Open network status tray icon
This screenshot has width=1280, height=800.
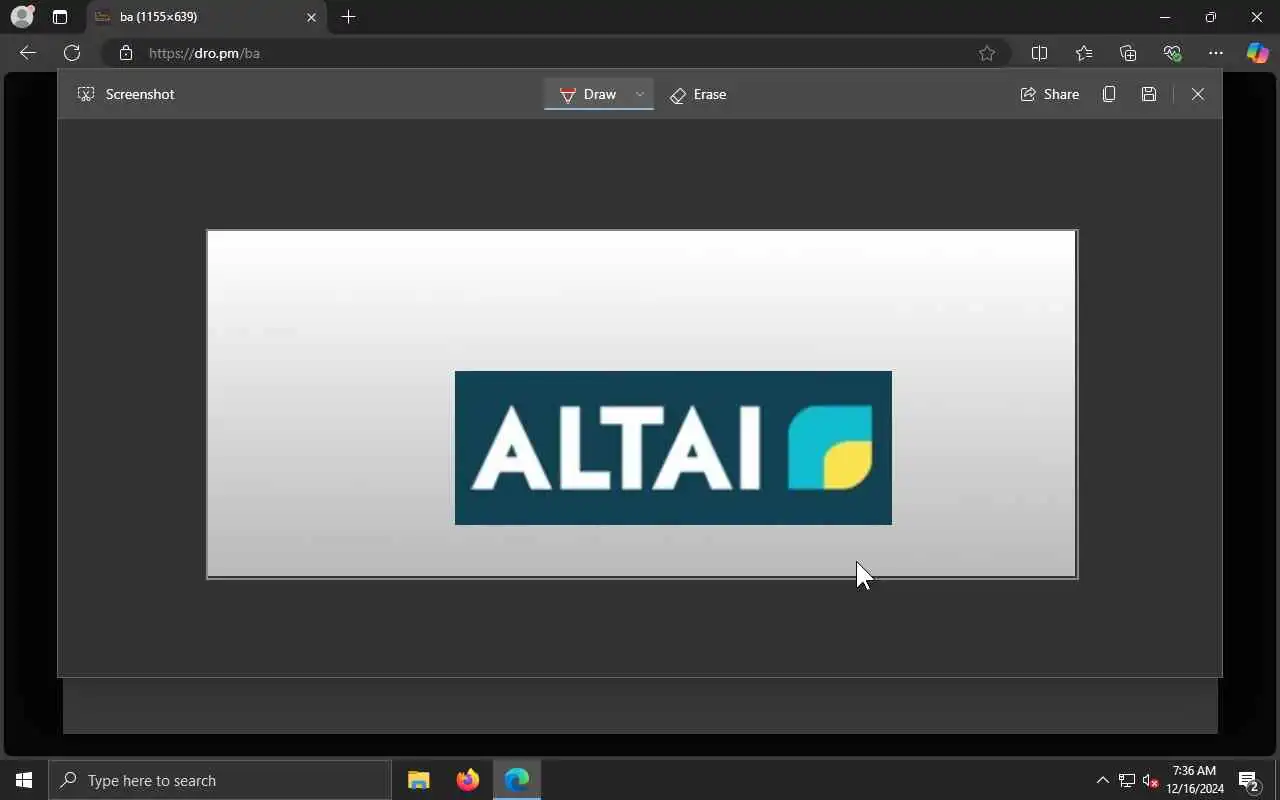(x=1127, y=780)
